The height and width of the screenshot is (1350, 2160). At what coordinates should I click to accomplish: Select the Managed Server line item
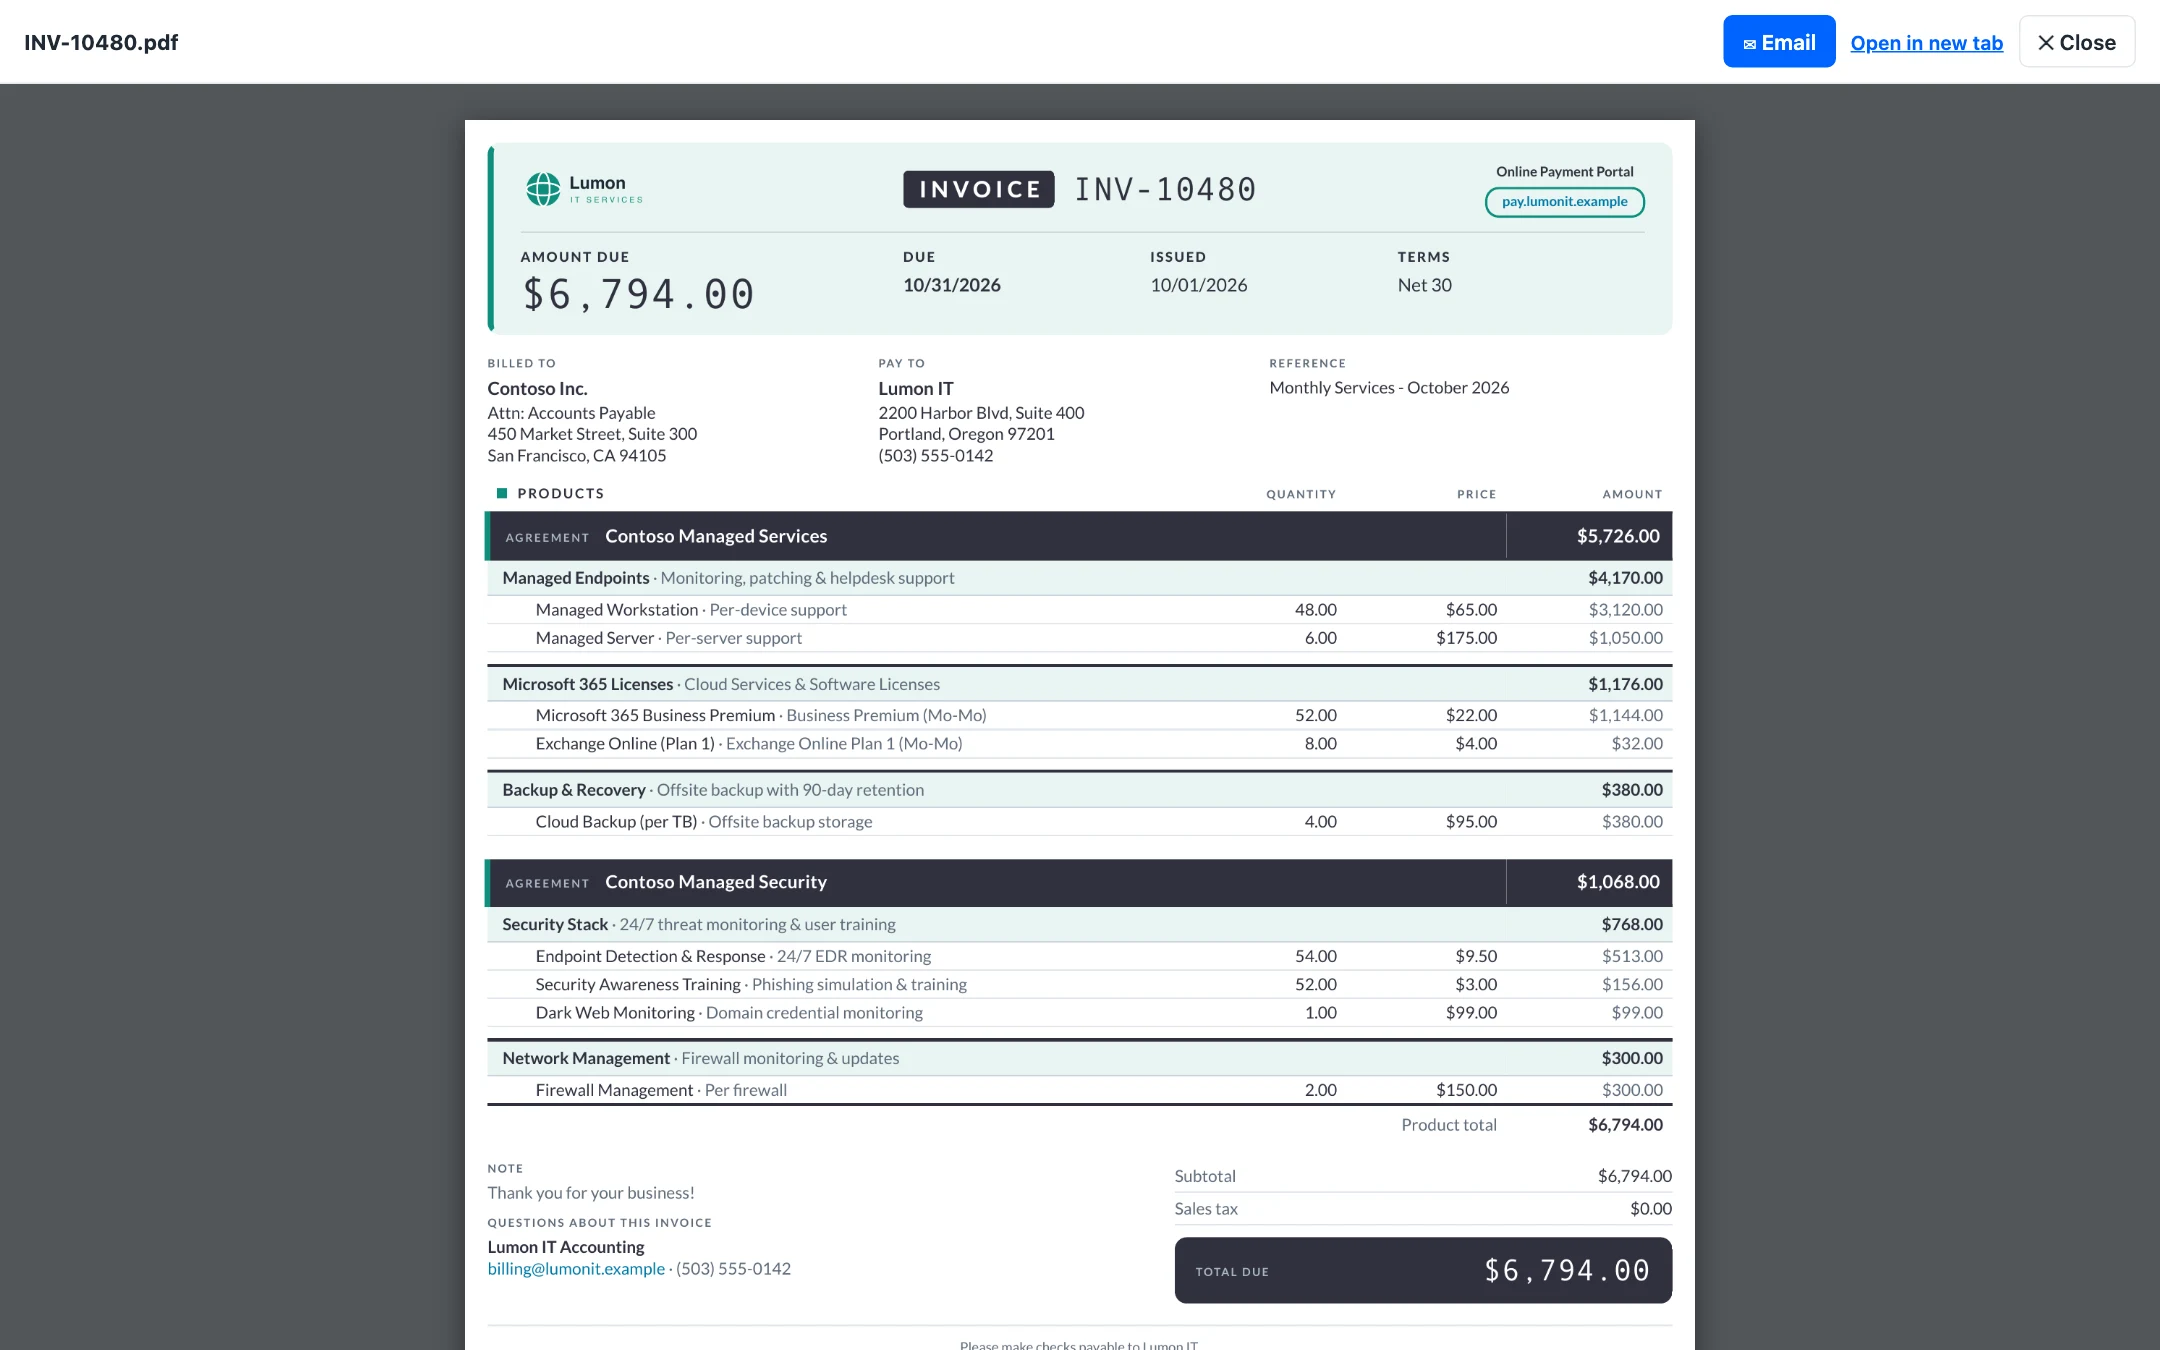[1079, 638]
